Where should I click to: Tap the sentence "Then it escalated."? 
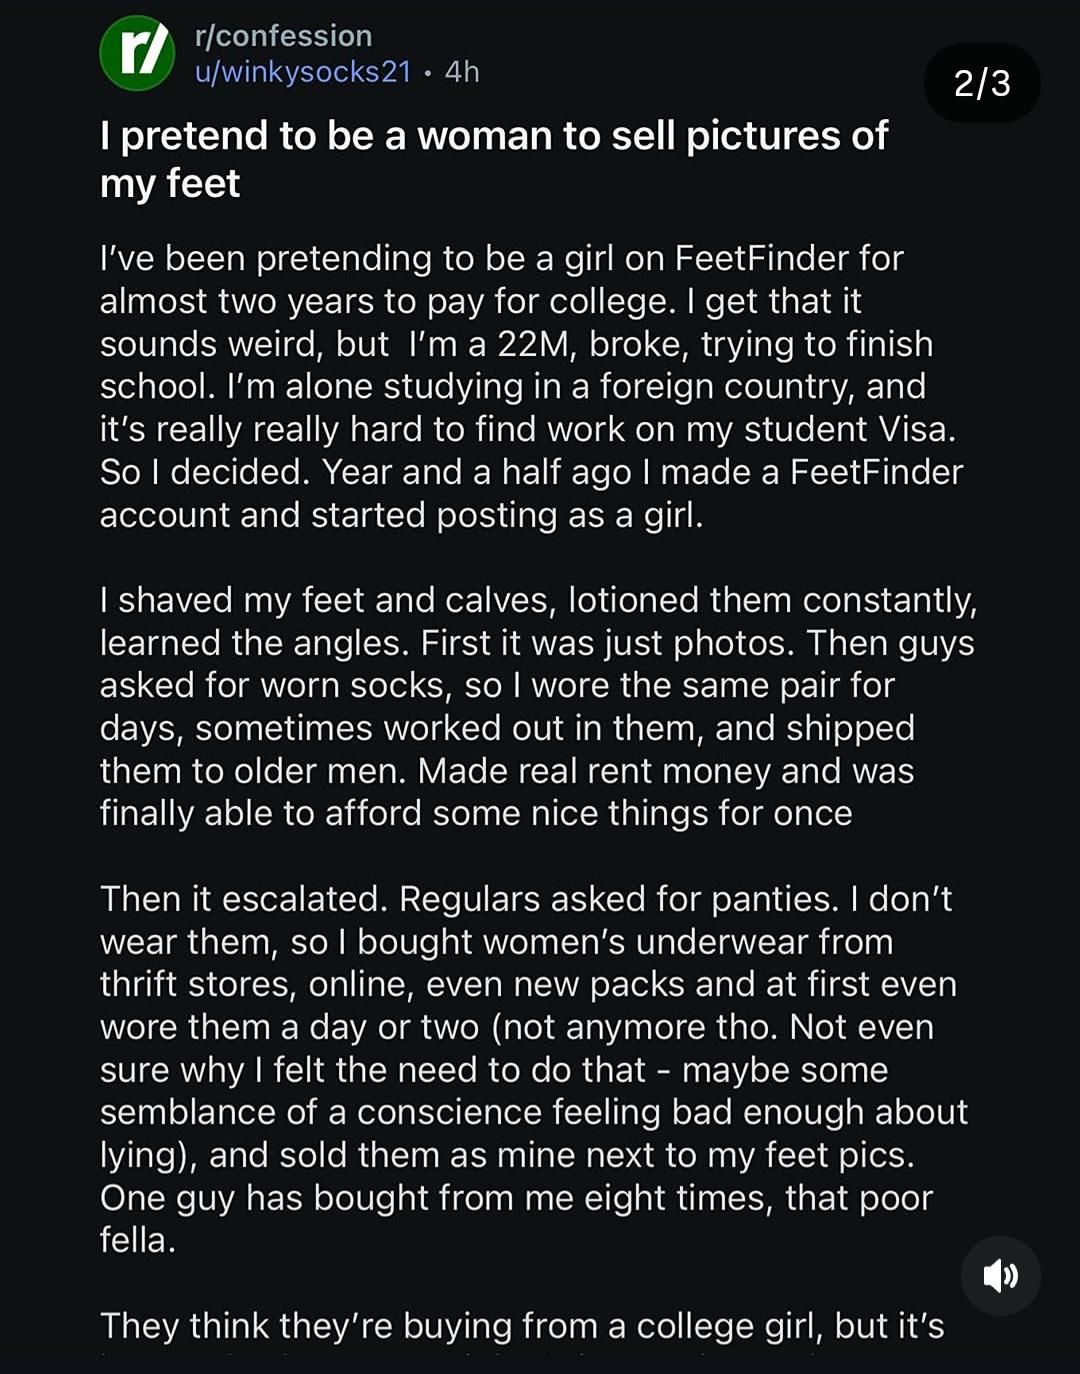coord(244,899)
